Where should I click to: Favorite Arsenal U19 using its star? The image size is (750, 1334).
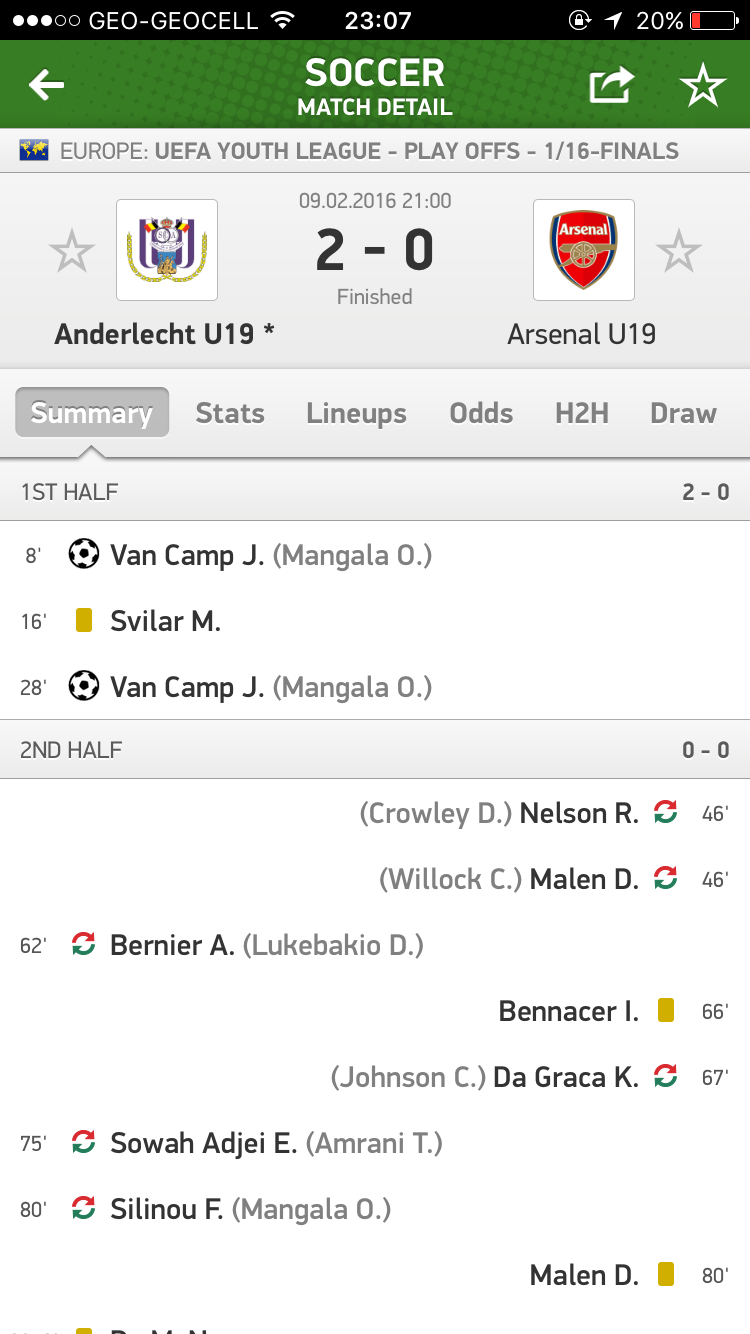[679, 251]
